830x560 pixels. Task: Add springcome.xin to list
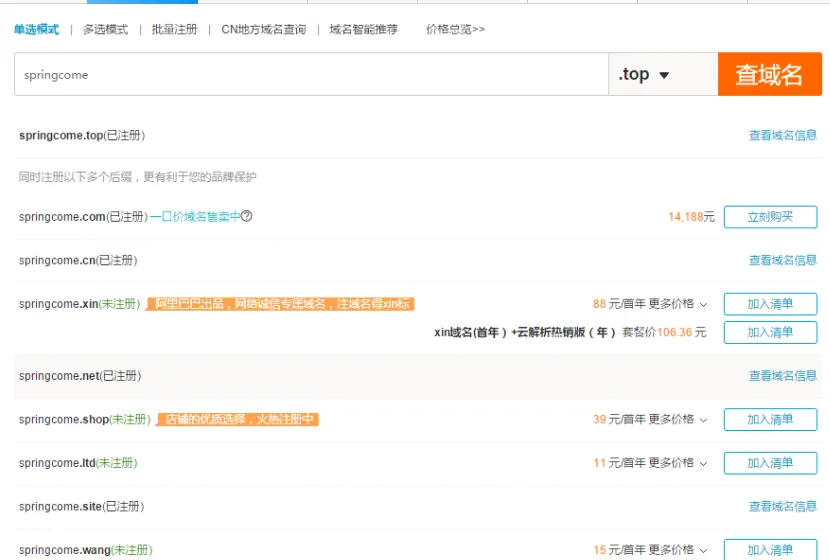(770, 304)
